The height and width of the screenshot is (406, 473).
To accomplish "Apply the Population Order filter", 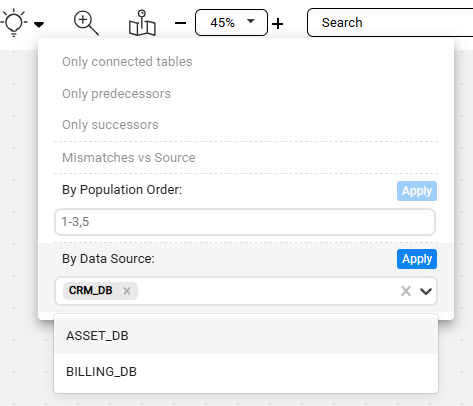I will (417, 191).
